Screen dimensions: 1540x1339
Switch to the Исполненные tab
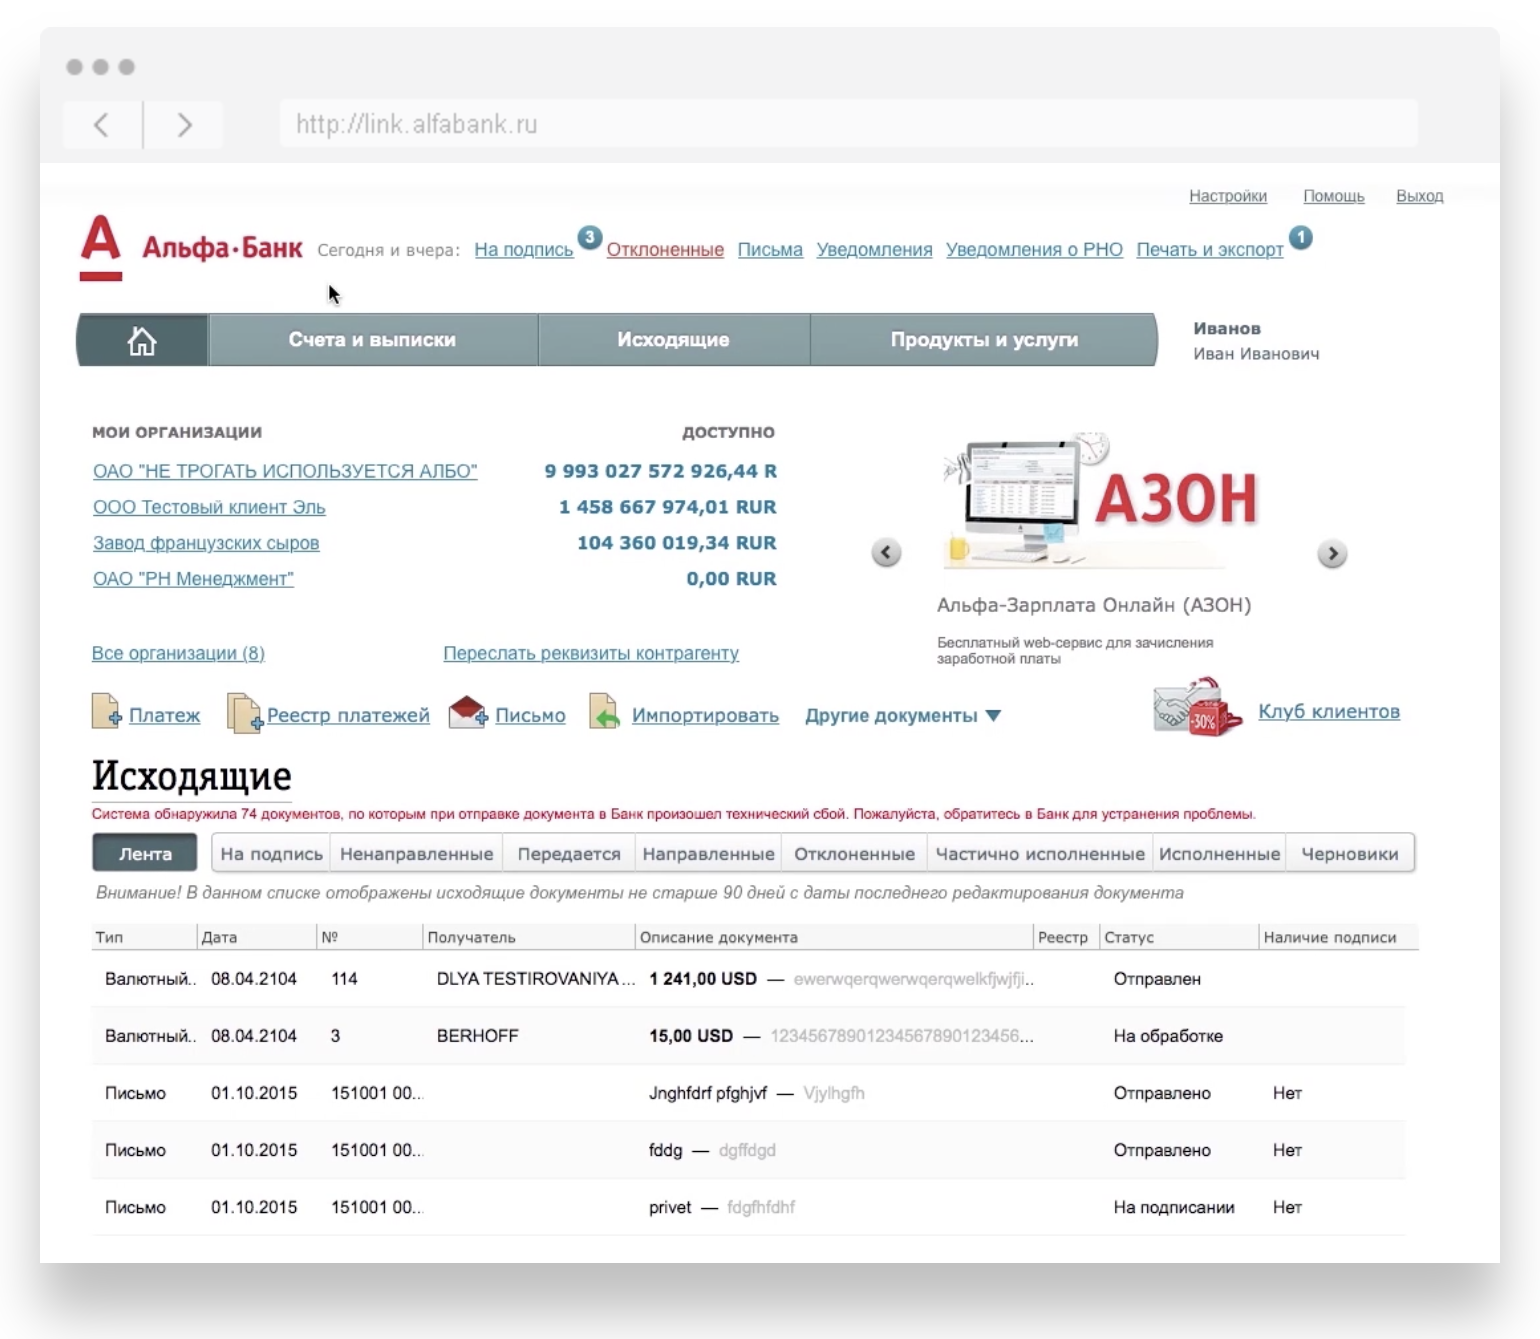pyautogui.click(x=1219, y=854)
